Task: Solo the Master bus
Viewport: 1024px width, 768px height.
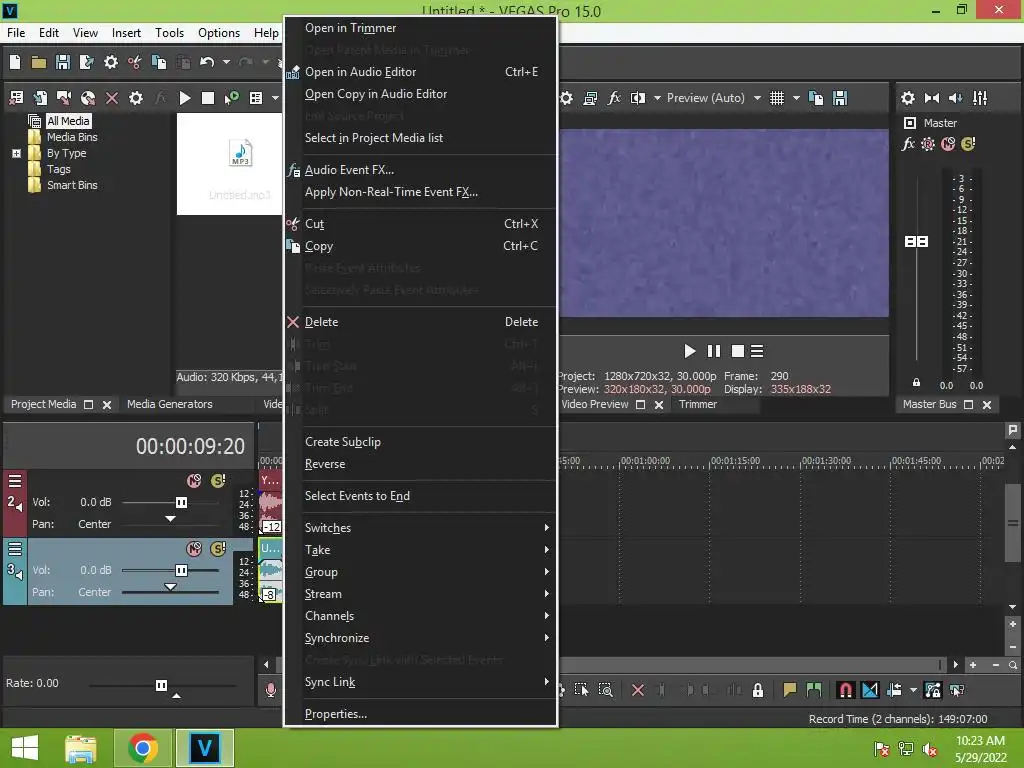Action: 968,144
